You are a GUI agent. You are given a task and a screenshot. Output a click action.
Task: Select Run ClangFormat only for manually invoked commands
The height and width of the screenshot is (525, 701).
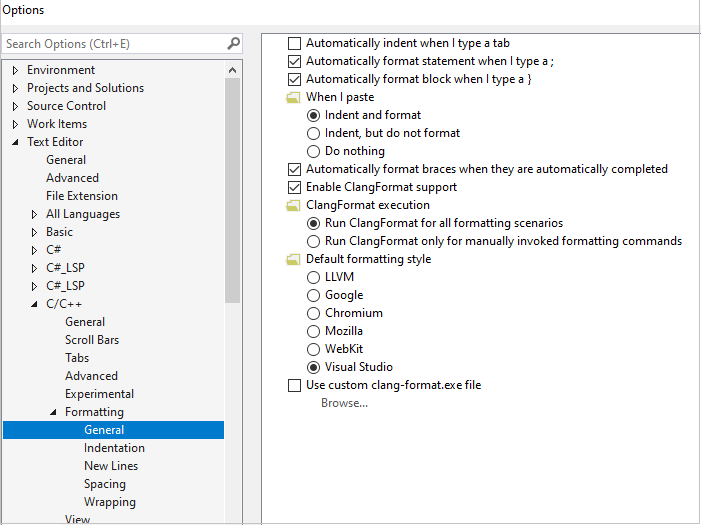tap(313, 241)
